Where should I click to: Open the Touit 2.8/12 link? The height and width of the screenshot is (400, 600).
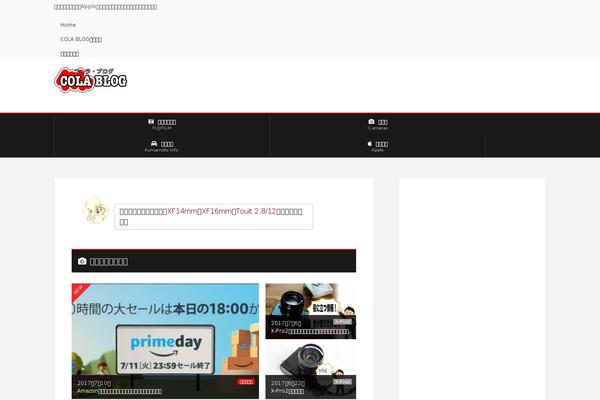click(256, 211)
